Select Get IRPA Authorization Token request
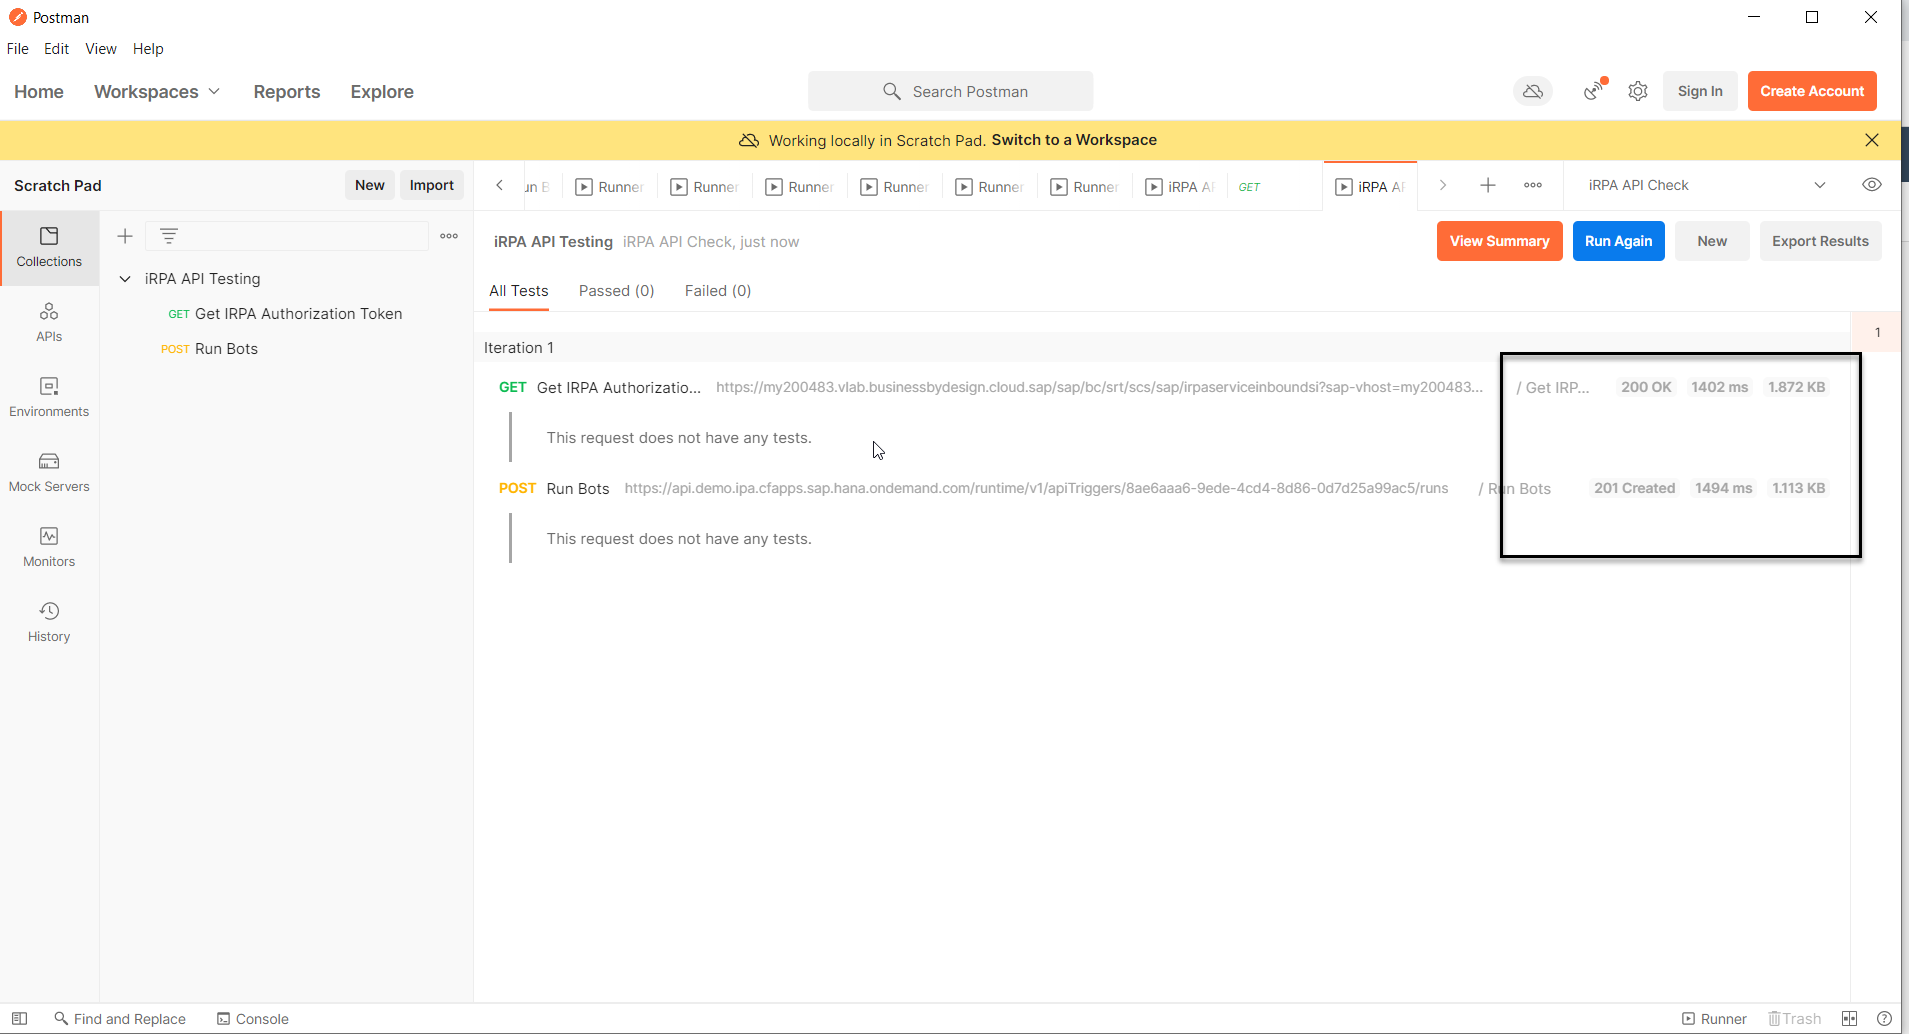The image size is (1909, 1034). (285, 314)
